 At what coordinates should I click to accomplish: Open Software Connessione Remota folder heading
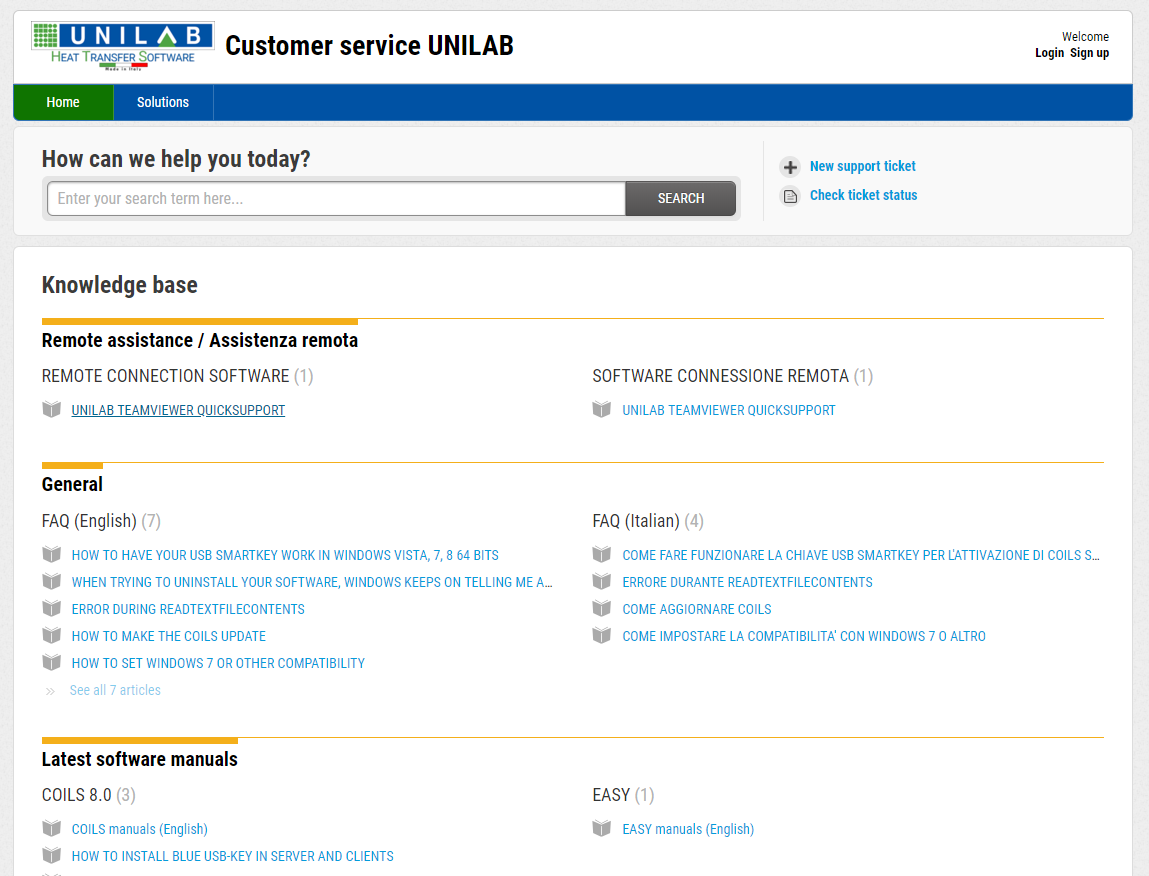click(x=720, y=376)
